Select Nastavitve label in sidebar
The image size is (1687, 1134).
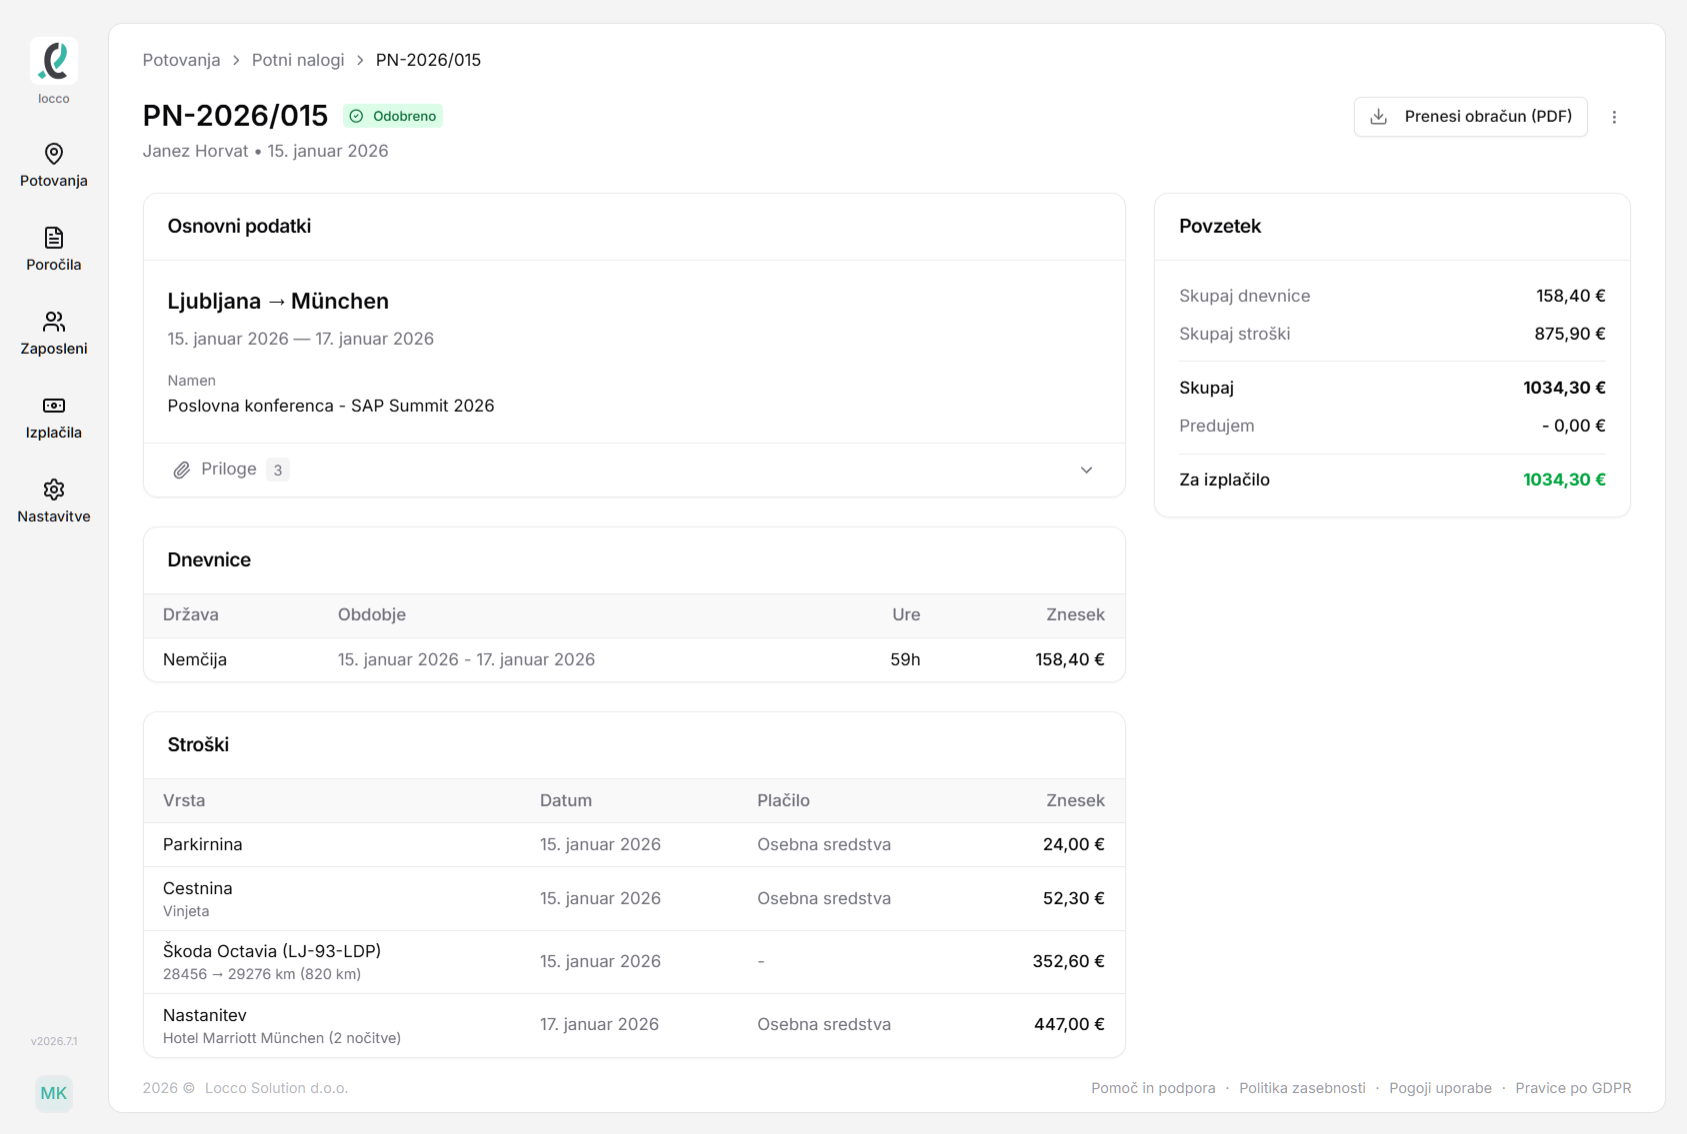pos(54,517)
